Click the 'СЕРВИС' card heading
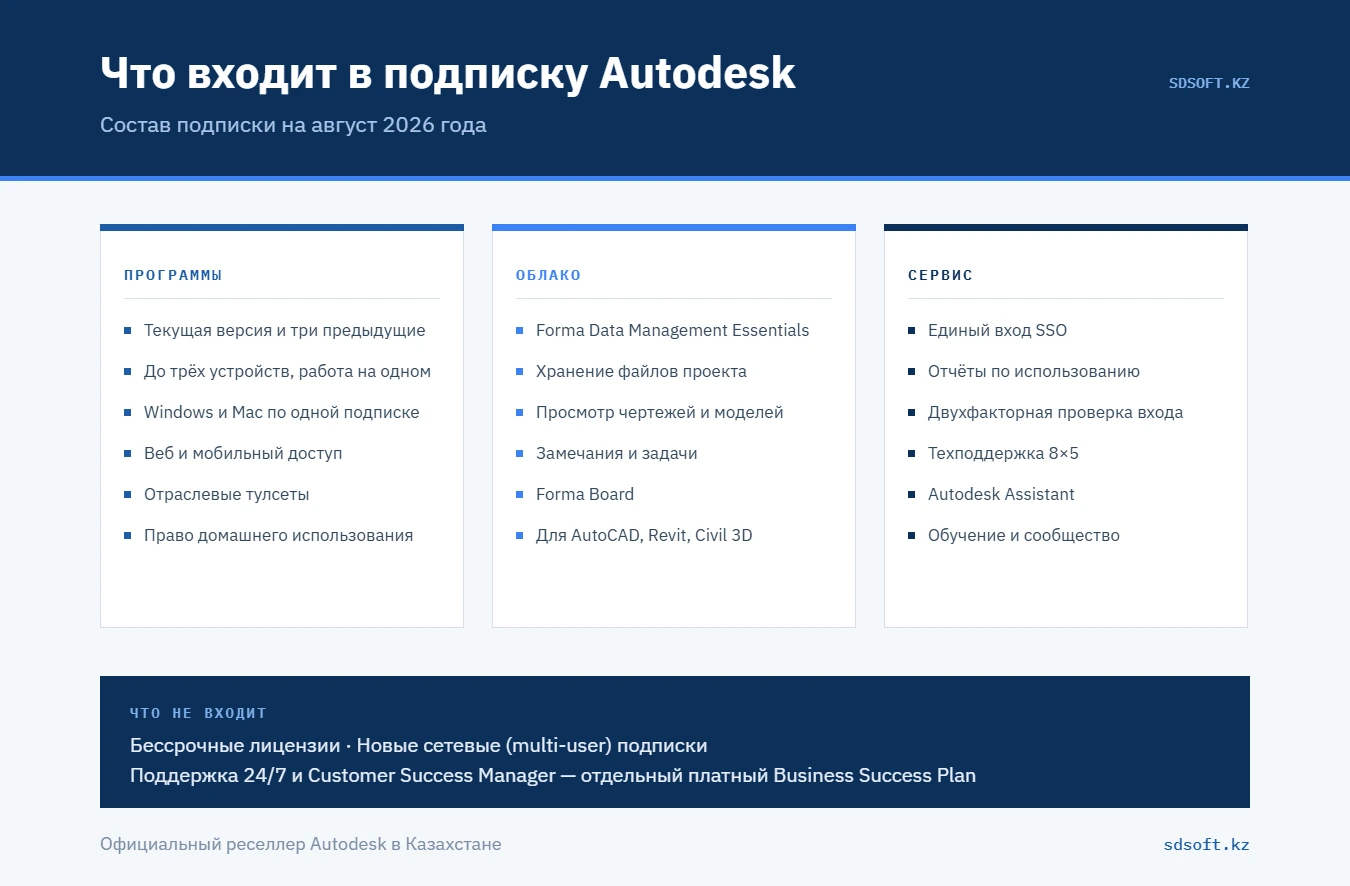This screenshot has width=1350, height=886. (x=940, y=275)
